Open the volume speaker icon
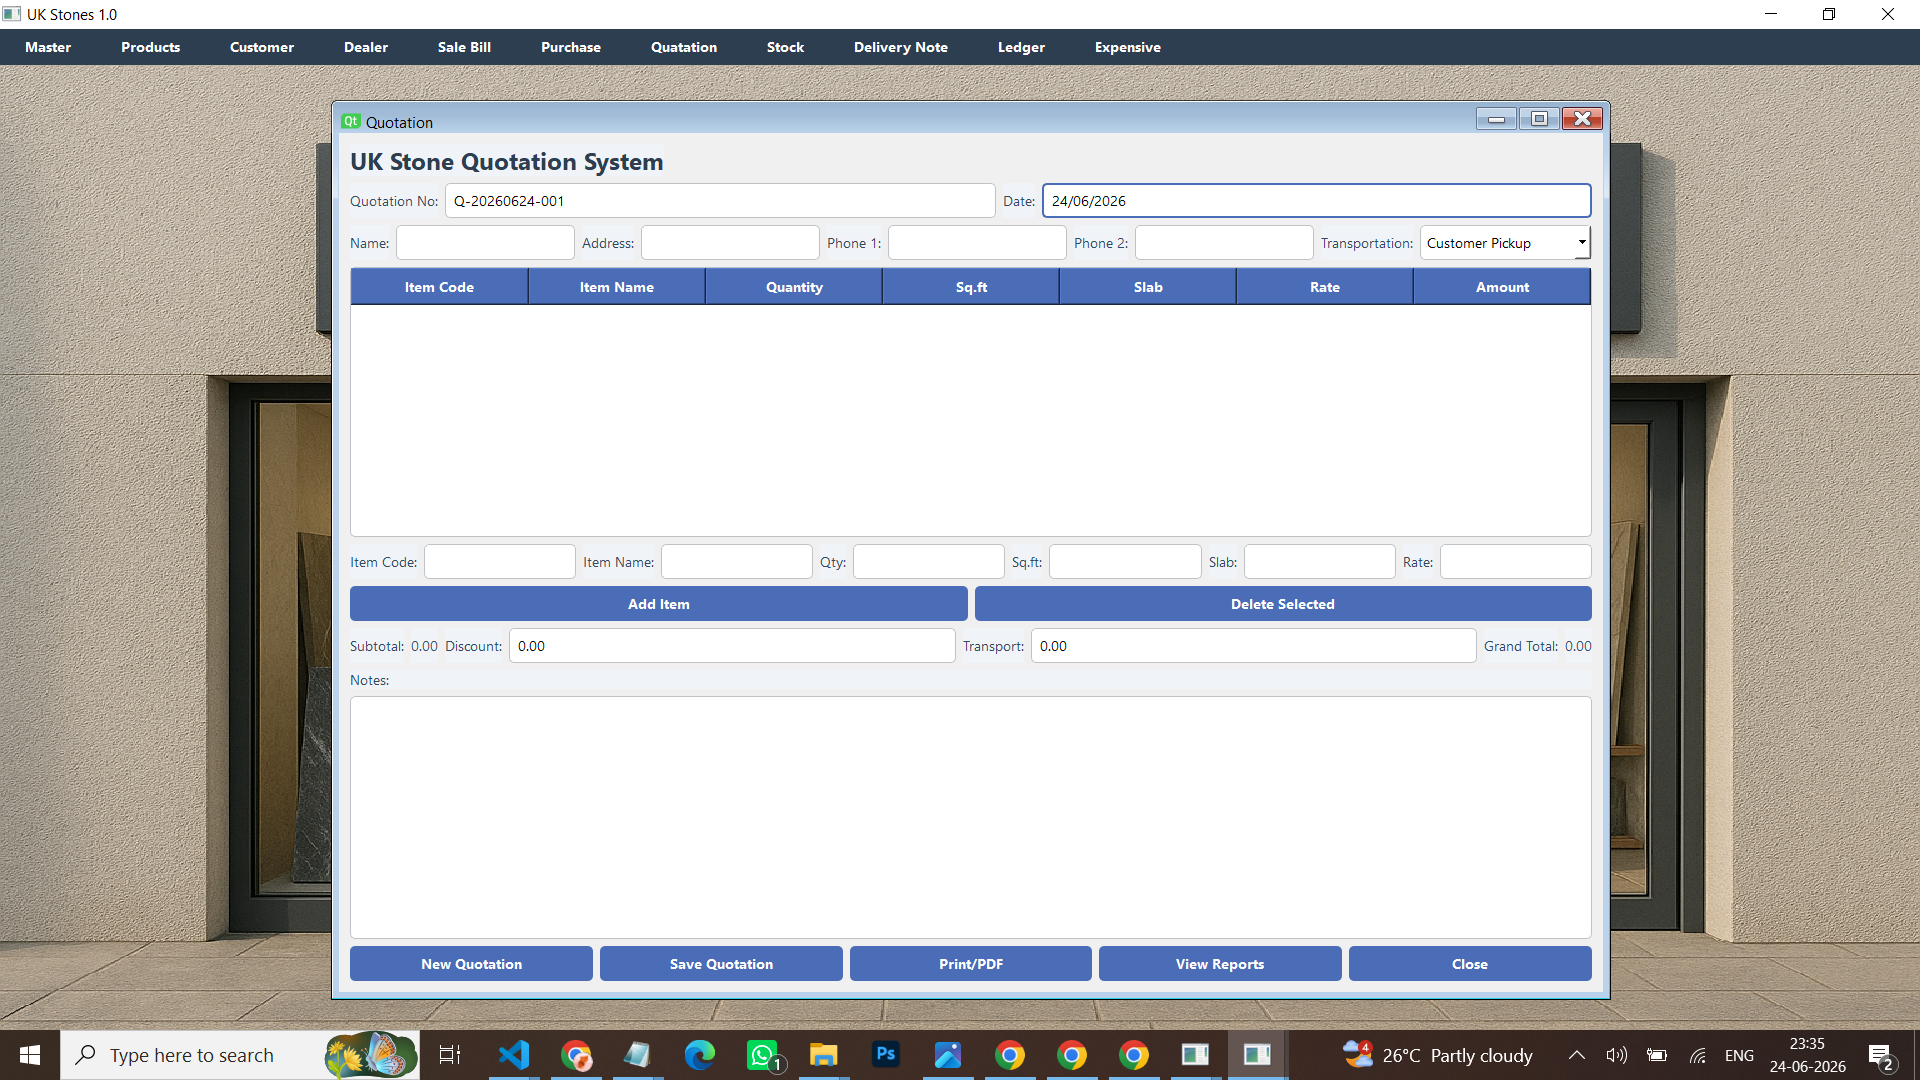Image resolution: width=1920 pixels, height=1080 pixels. (x=1616, y=1055)
